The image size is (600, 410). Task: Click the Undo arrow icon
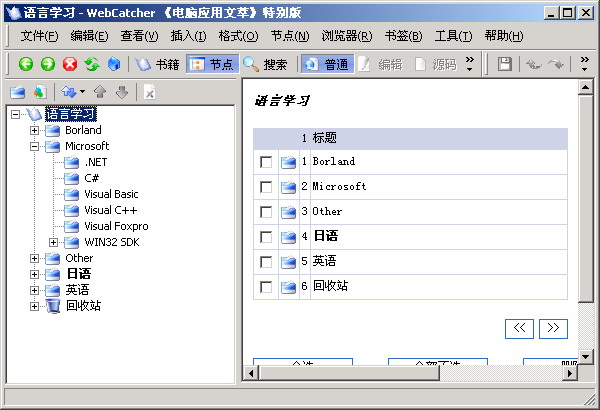[x=533, y=64]
